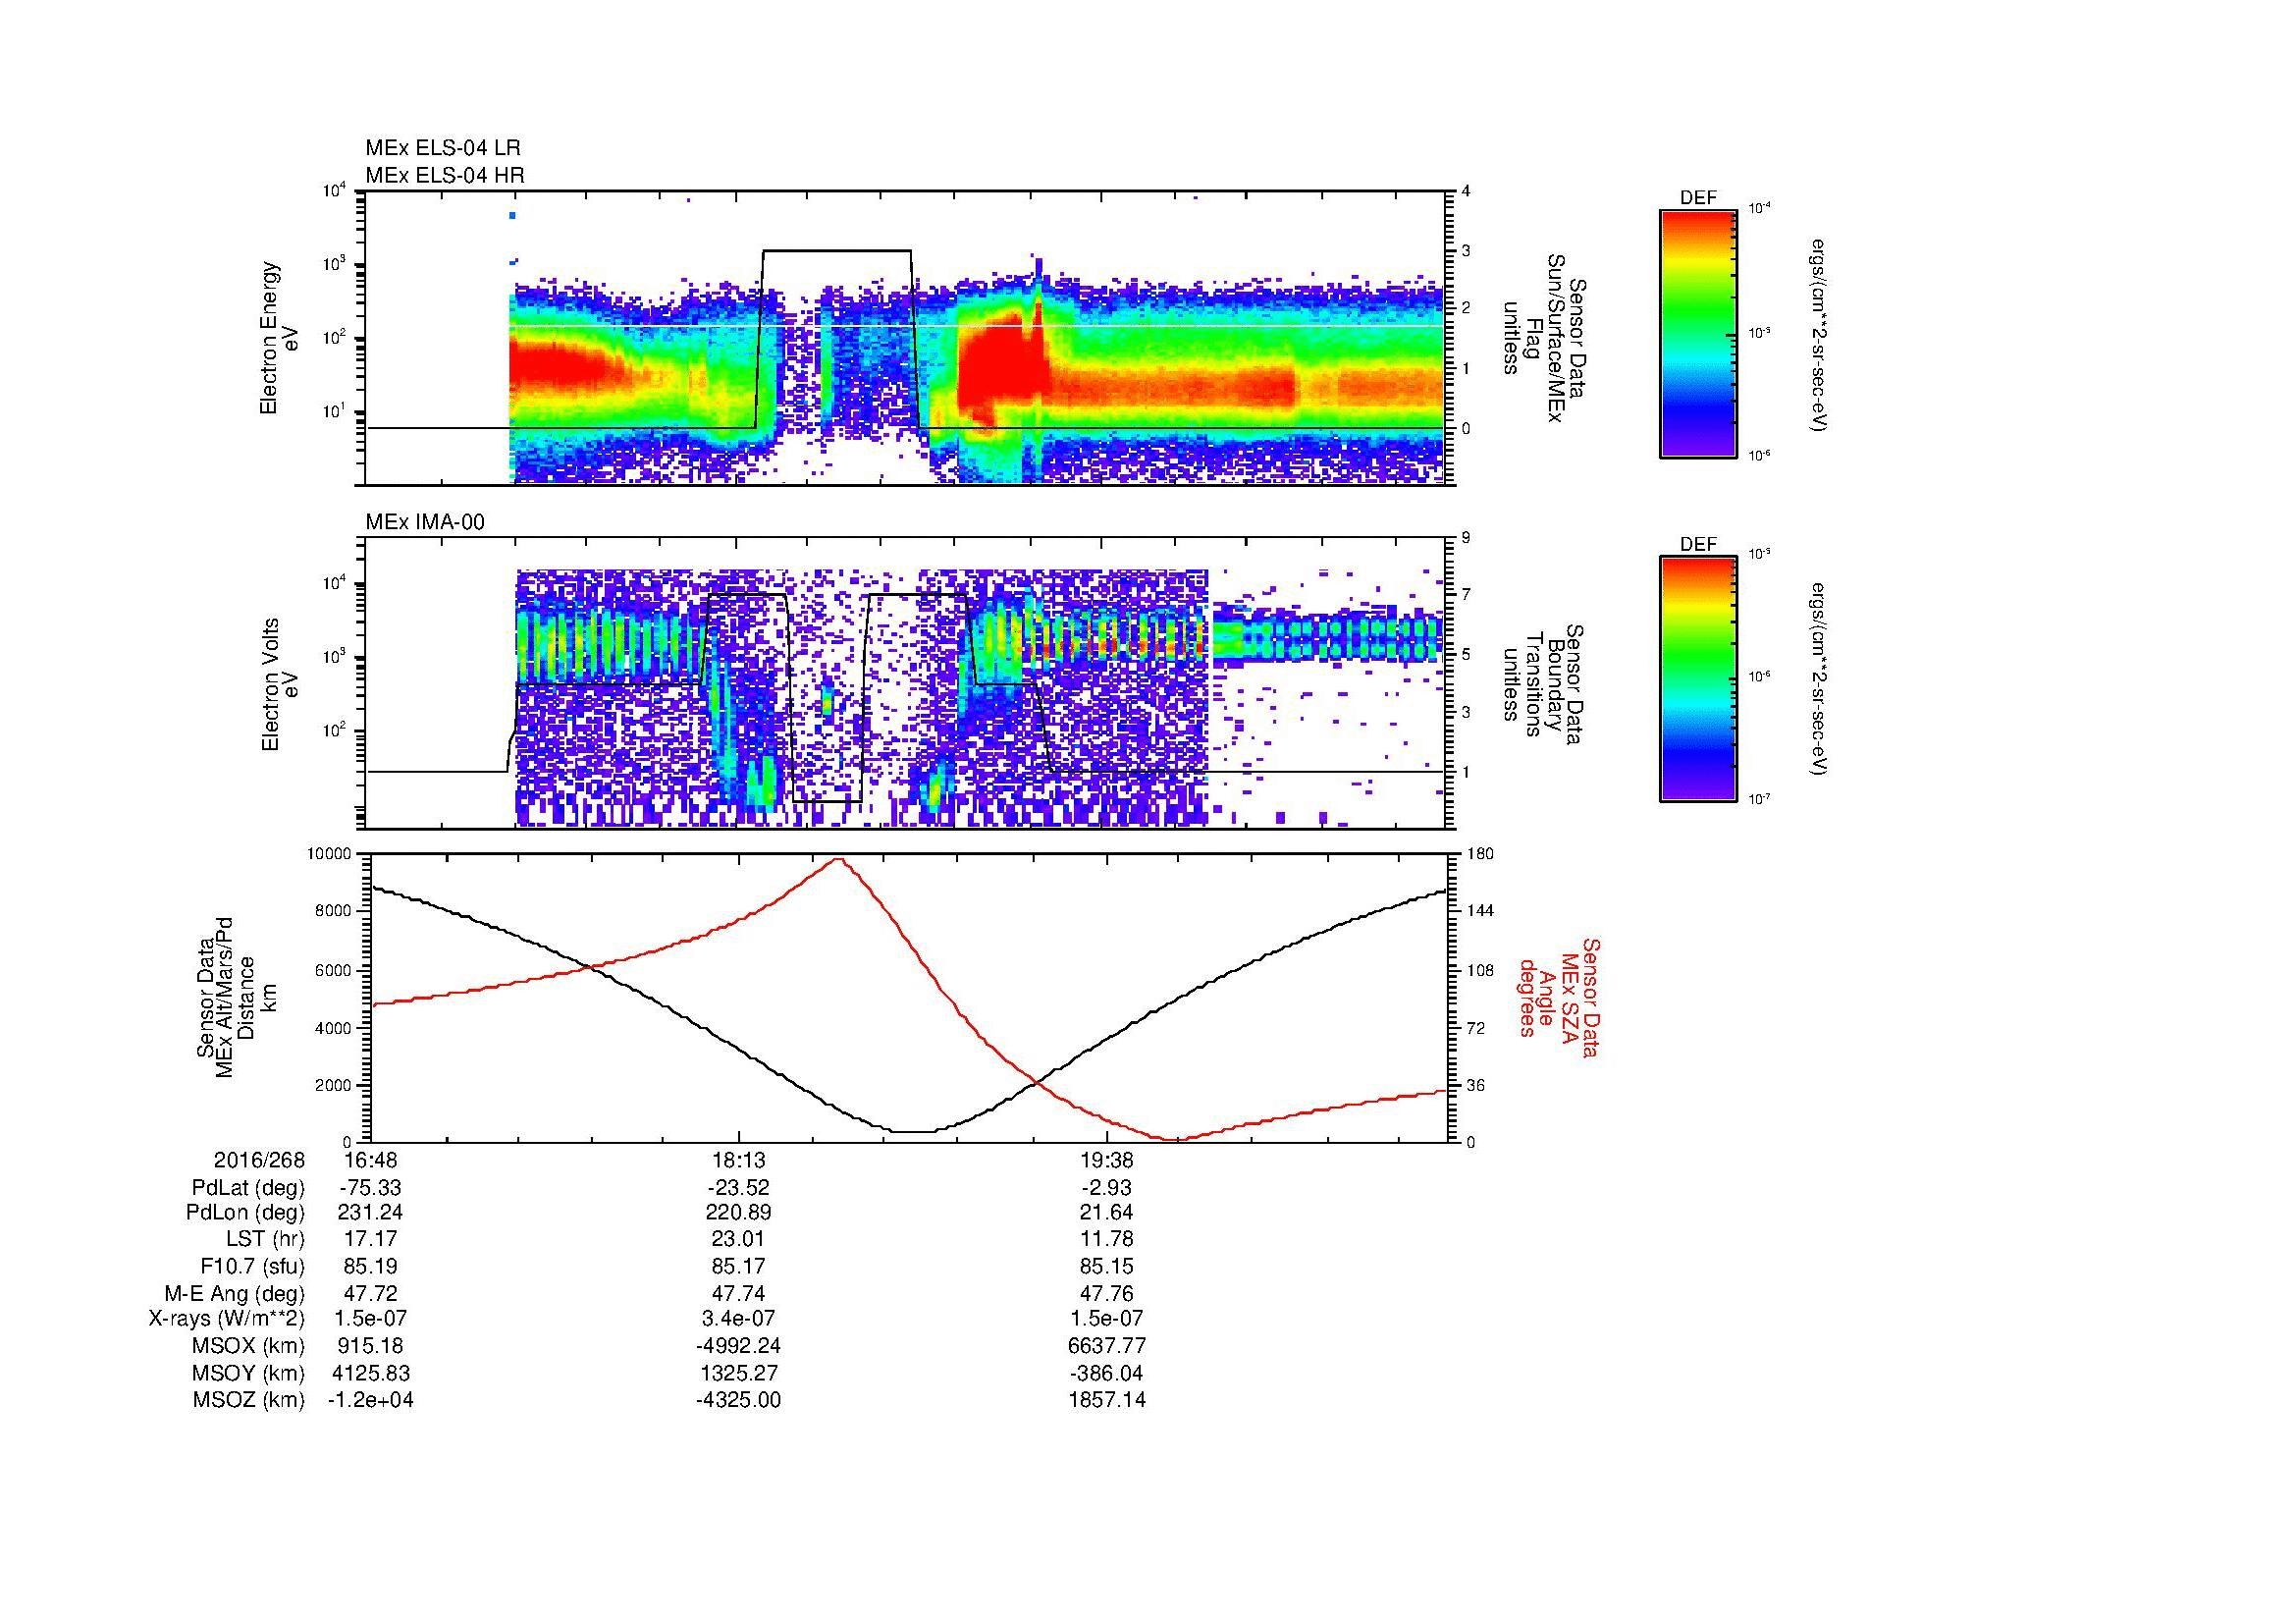Click the 'PdLat (deg)' row label
The width and height of the screenshot is (2296, 1623).
[248, 1188]
